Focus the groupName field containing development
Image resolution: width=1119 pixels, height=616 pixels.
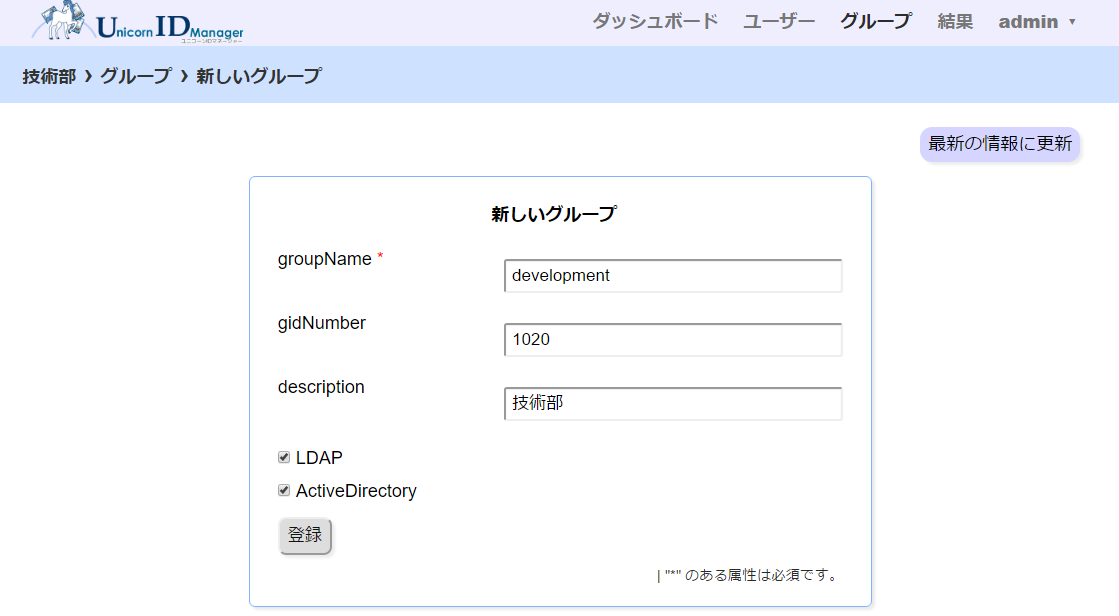coord(673,276)
